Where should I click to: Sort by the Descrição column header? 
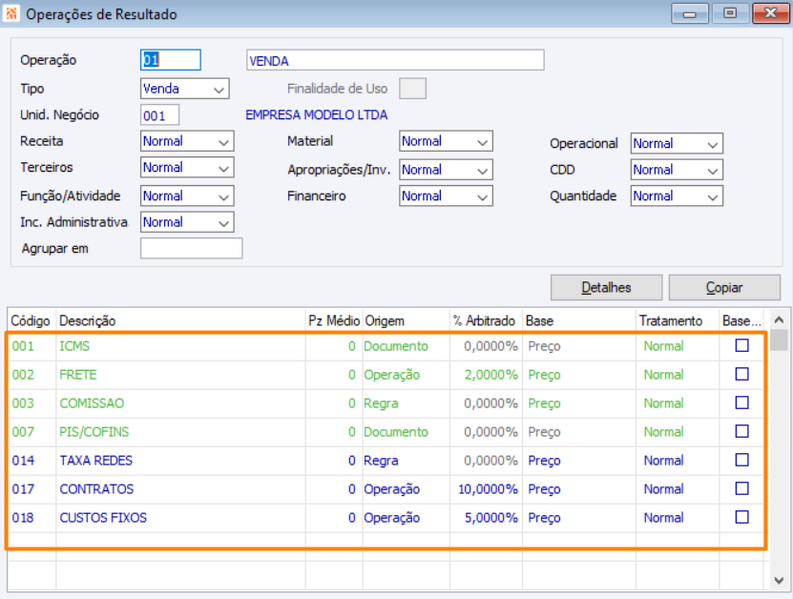coord(181,321)
